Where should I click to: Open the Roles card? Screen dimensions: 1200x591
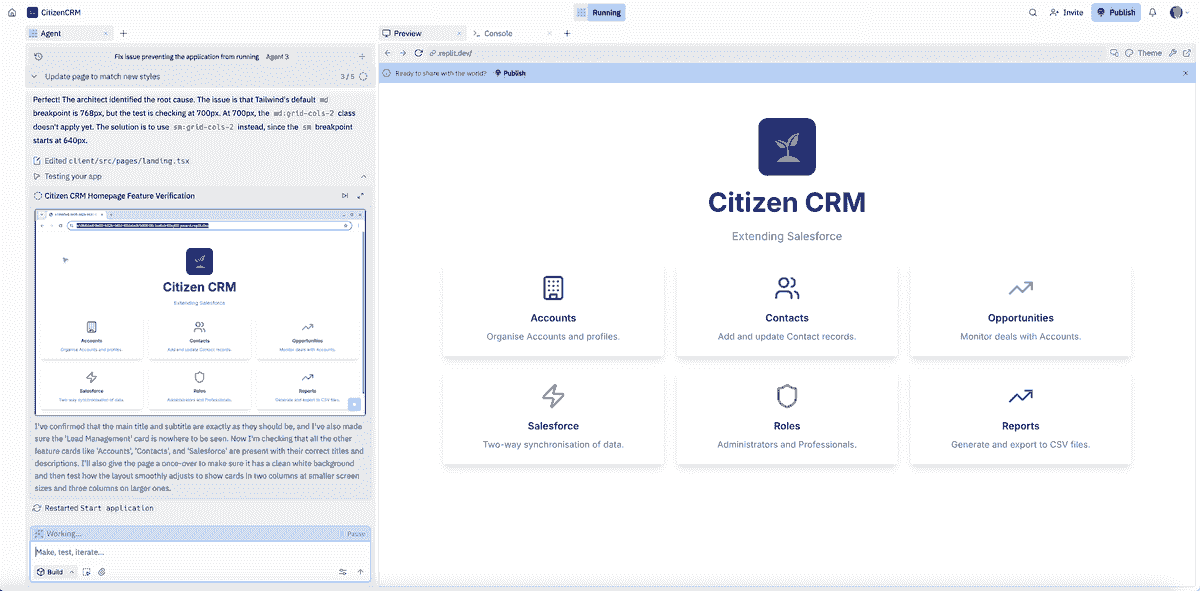[787, 418]
